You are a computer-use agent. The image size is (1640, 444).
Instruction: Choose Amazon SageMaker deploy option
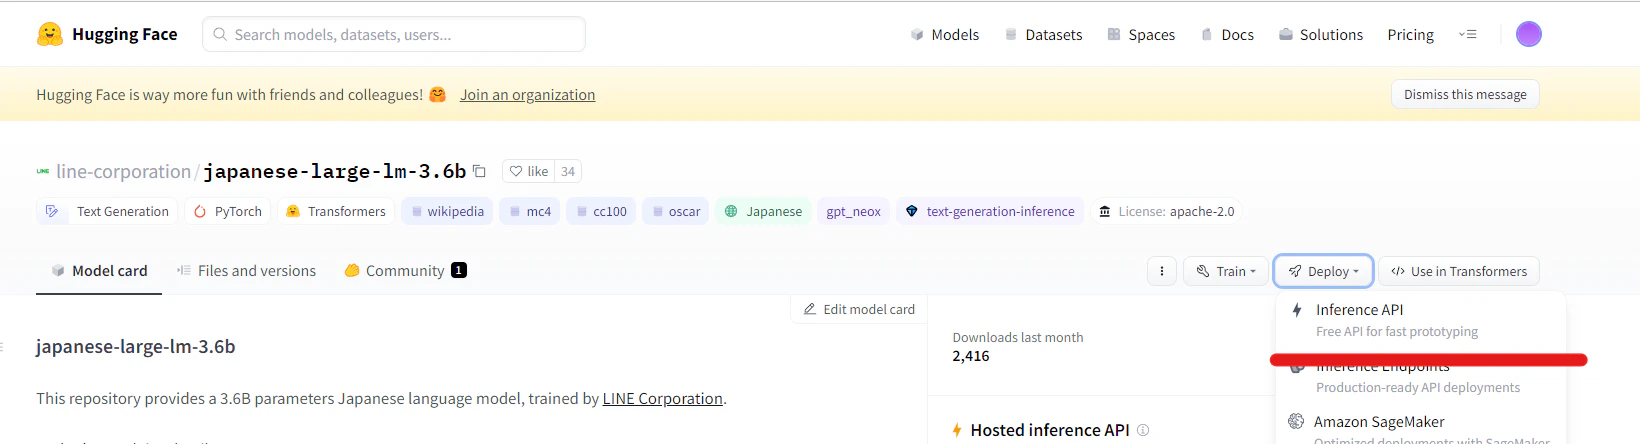(x=1421, y=428)
